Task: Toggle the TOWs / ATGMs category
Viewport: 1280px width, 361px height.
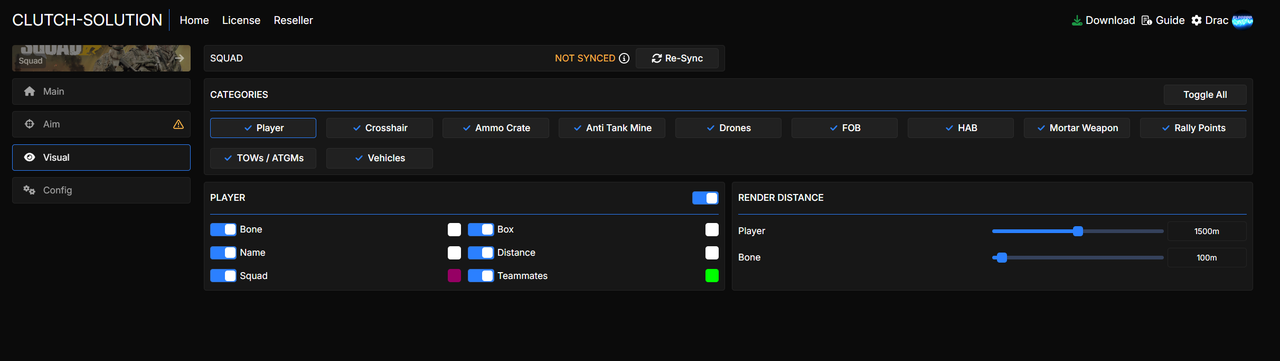Action: point(263,158)
